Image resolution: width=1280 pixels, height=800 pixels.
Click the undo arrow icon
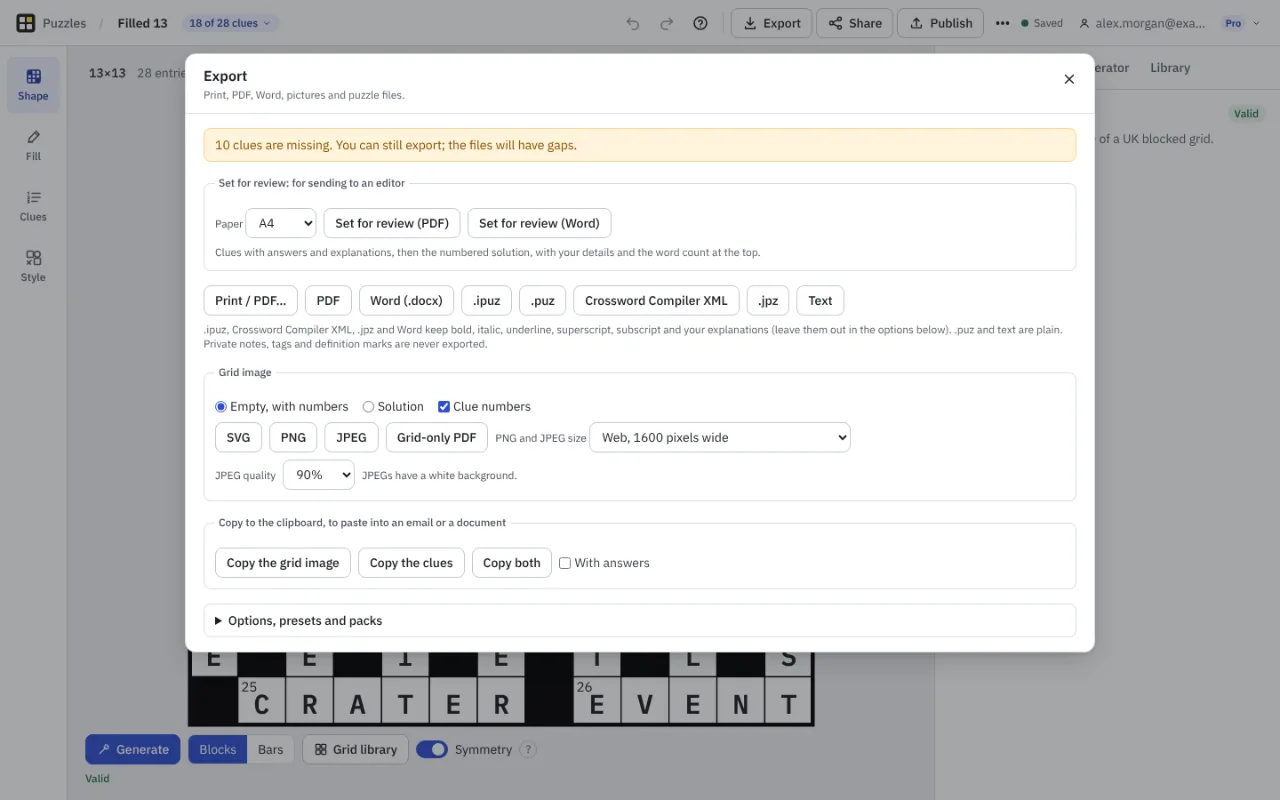pyautogui.click(x=633, y=23)
